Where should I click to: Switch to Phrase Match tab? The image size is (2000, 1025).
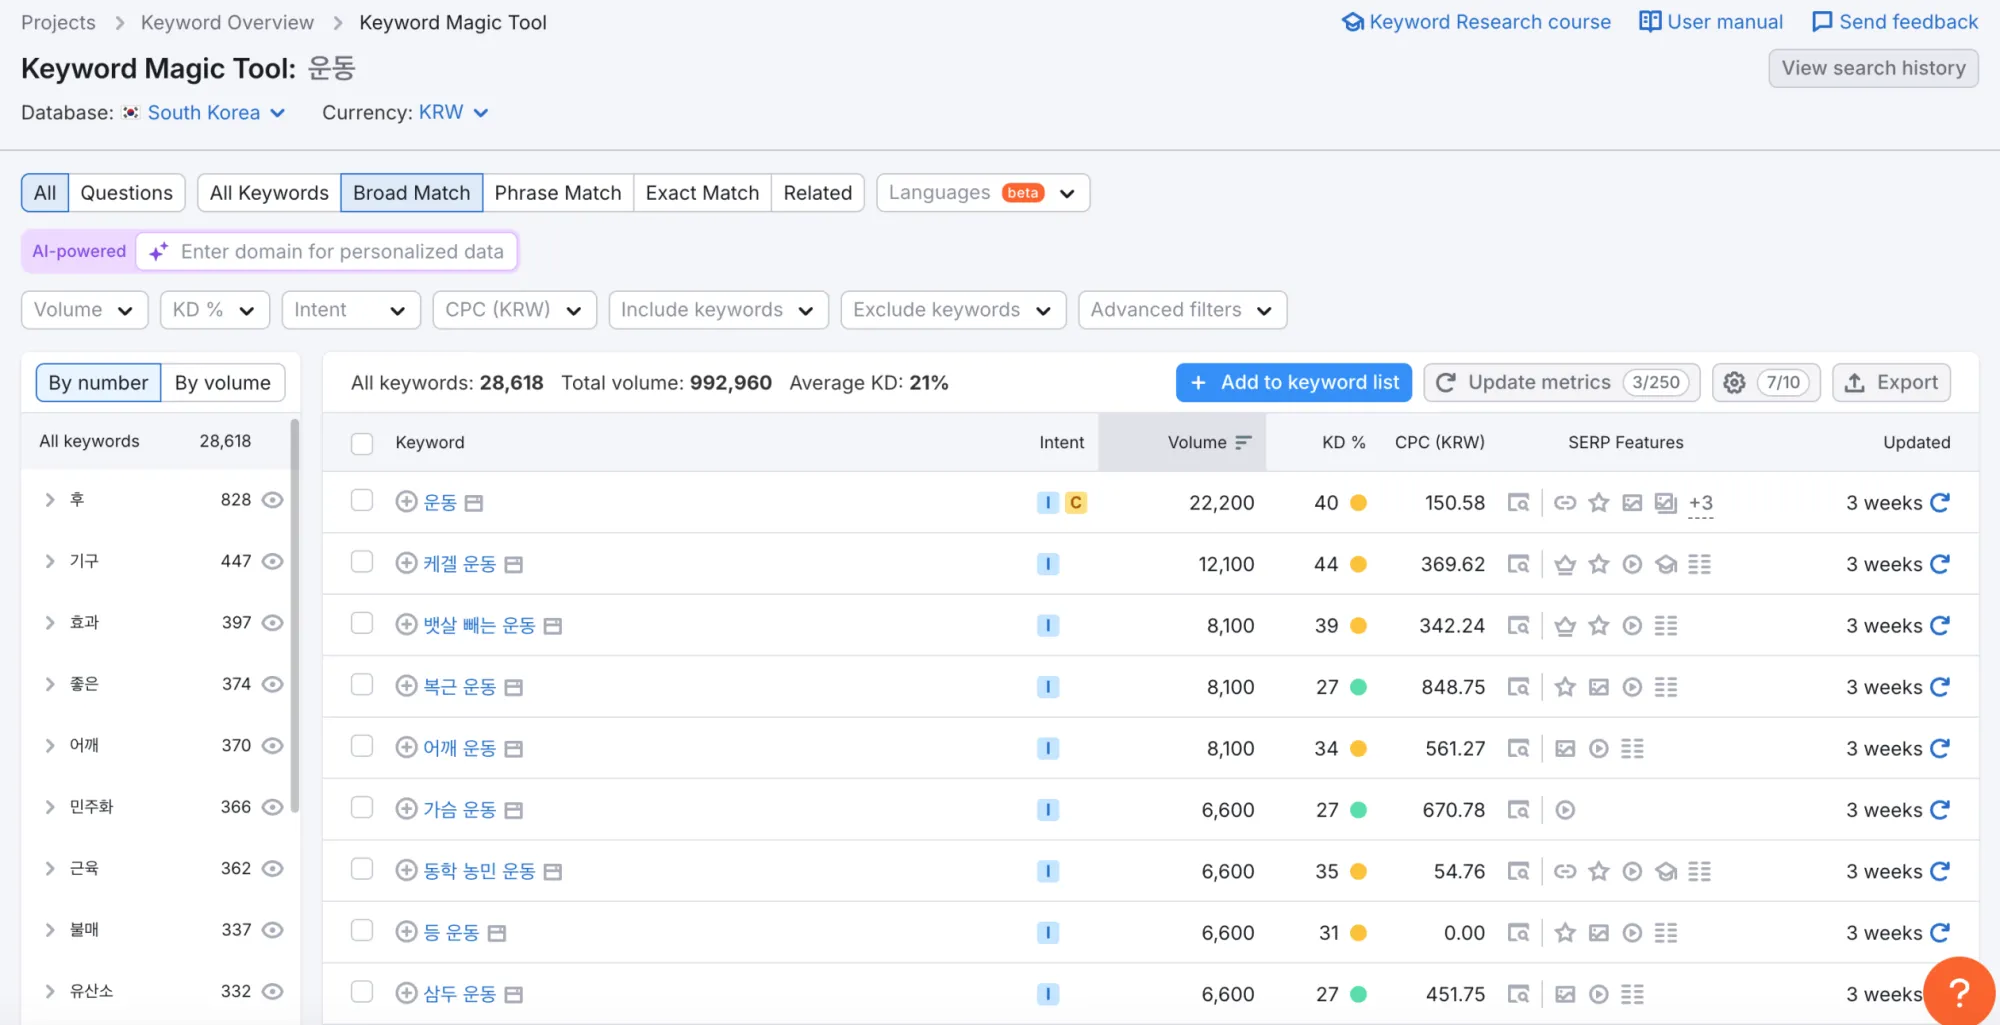[x=558, y=193]
